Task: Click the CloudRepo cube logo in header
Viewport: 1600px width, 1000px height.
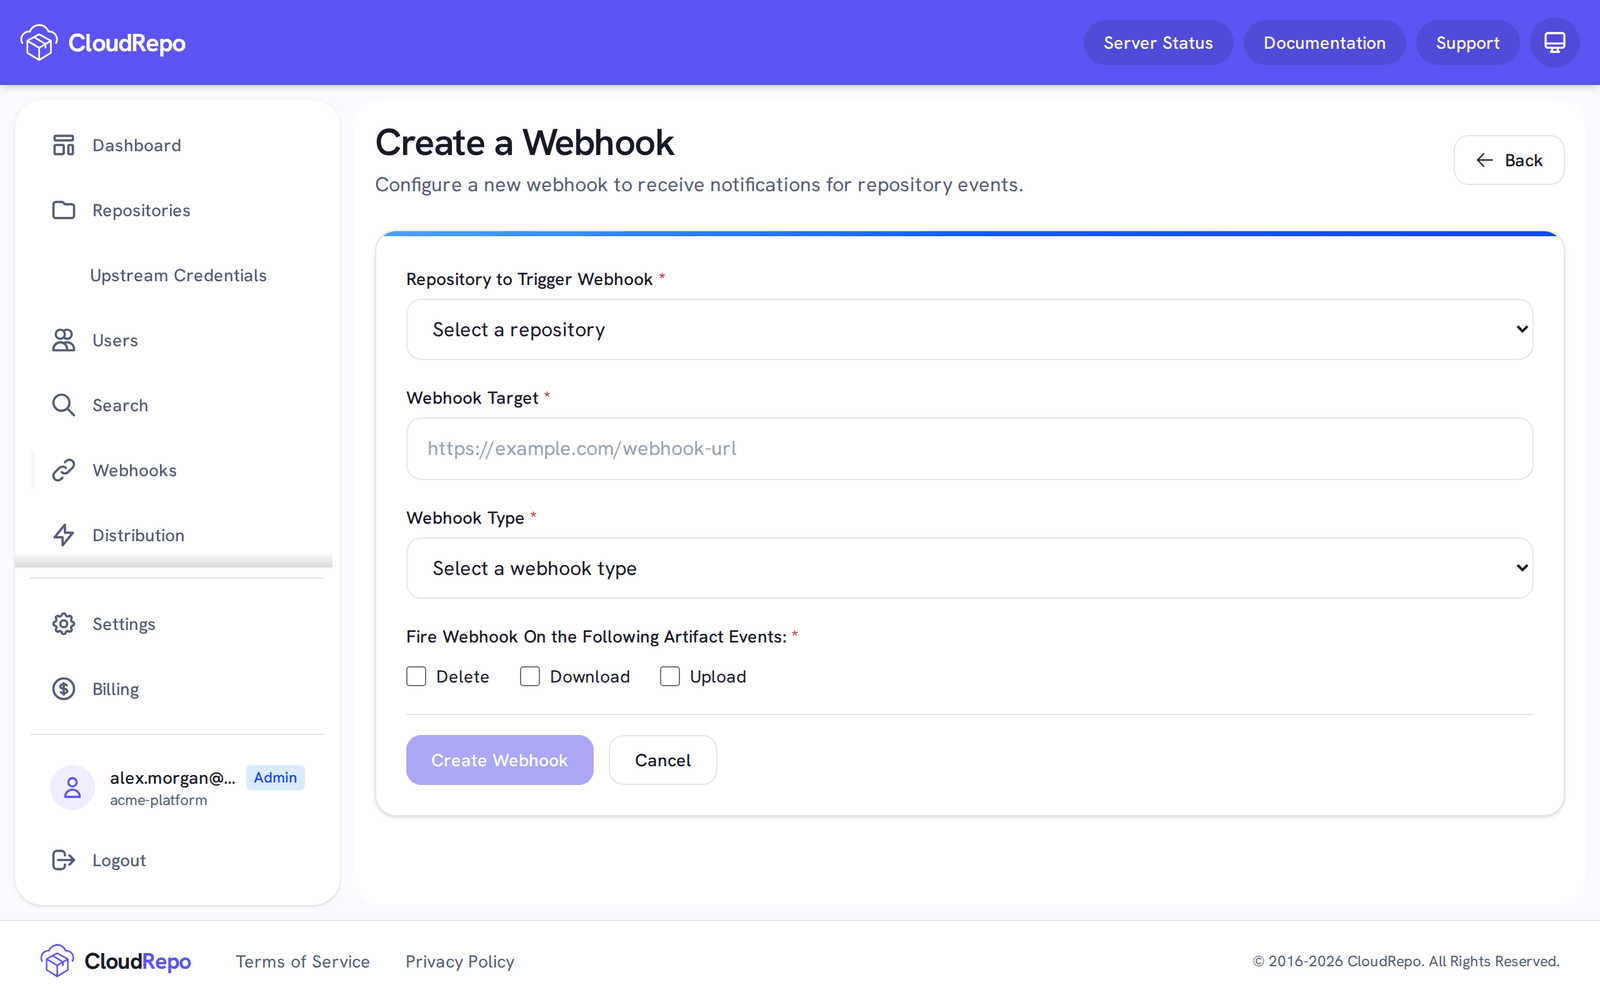Action: 39,43
